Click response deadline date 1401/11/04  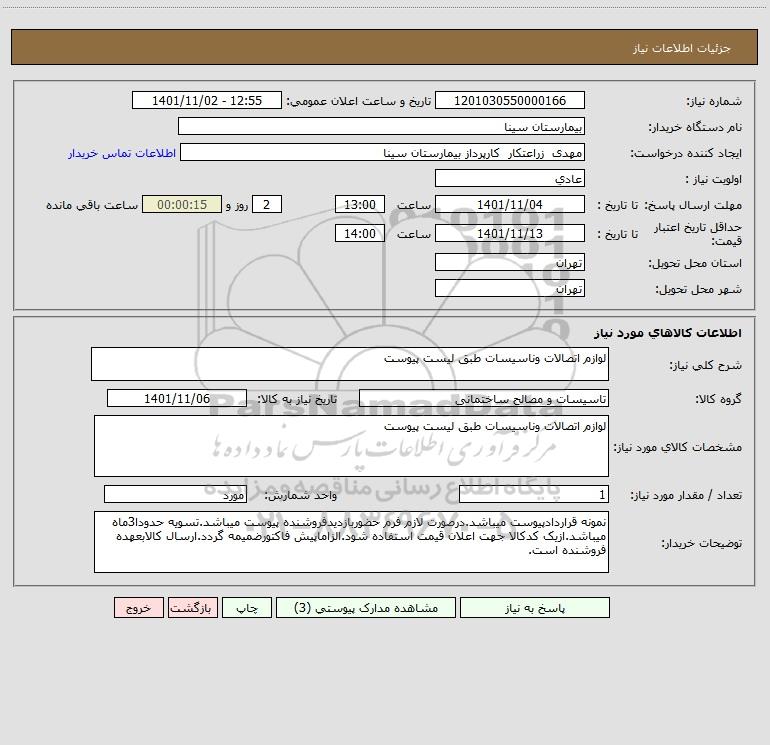click(x=510, y=204)
